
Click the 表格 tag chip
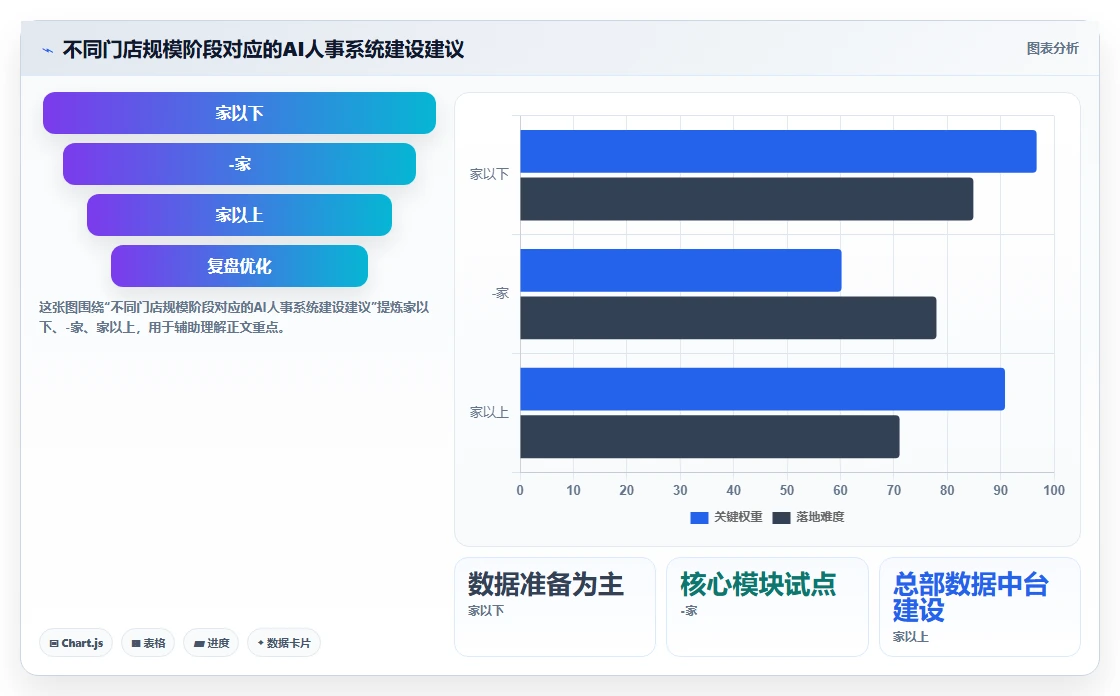148,643
